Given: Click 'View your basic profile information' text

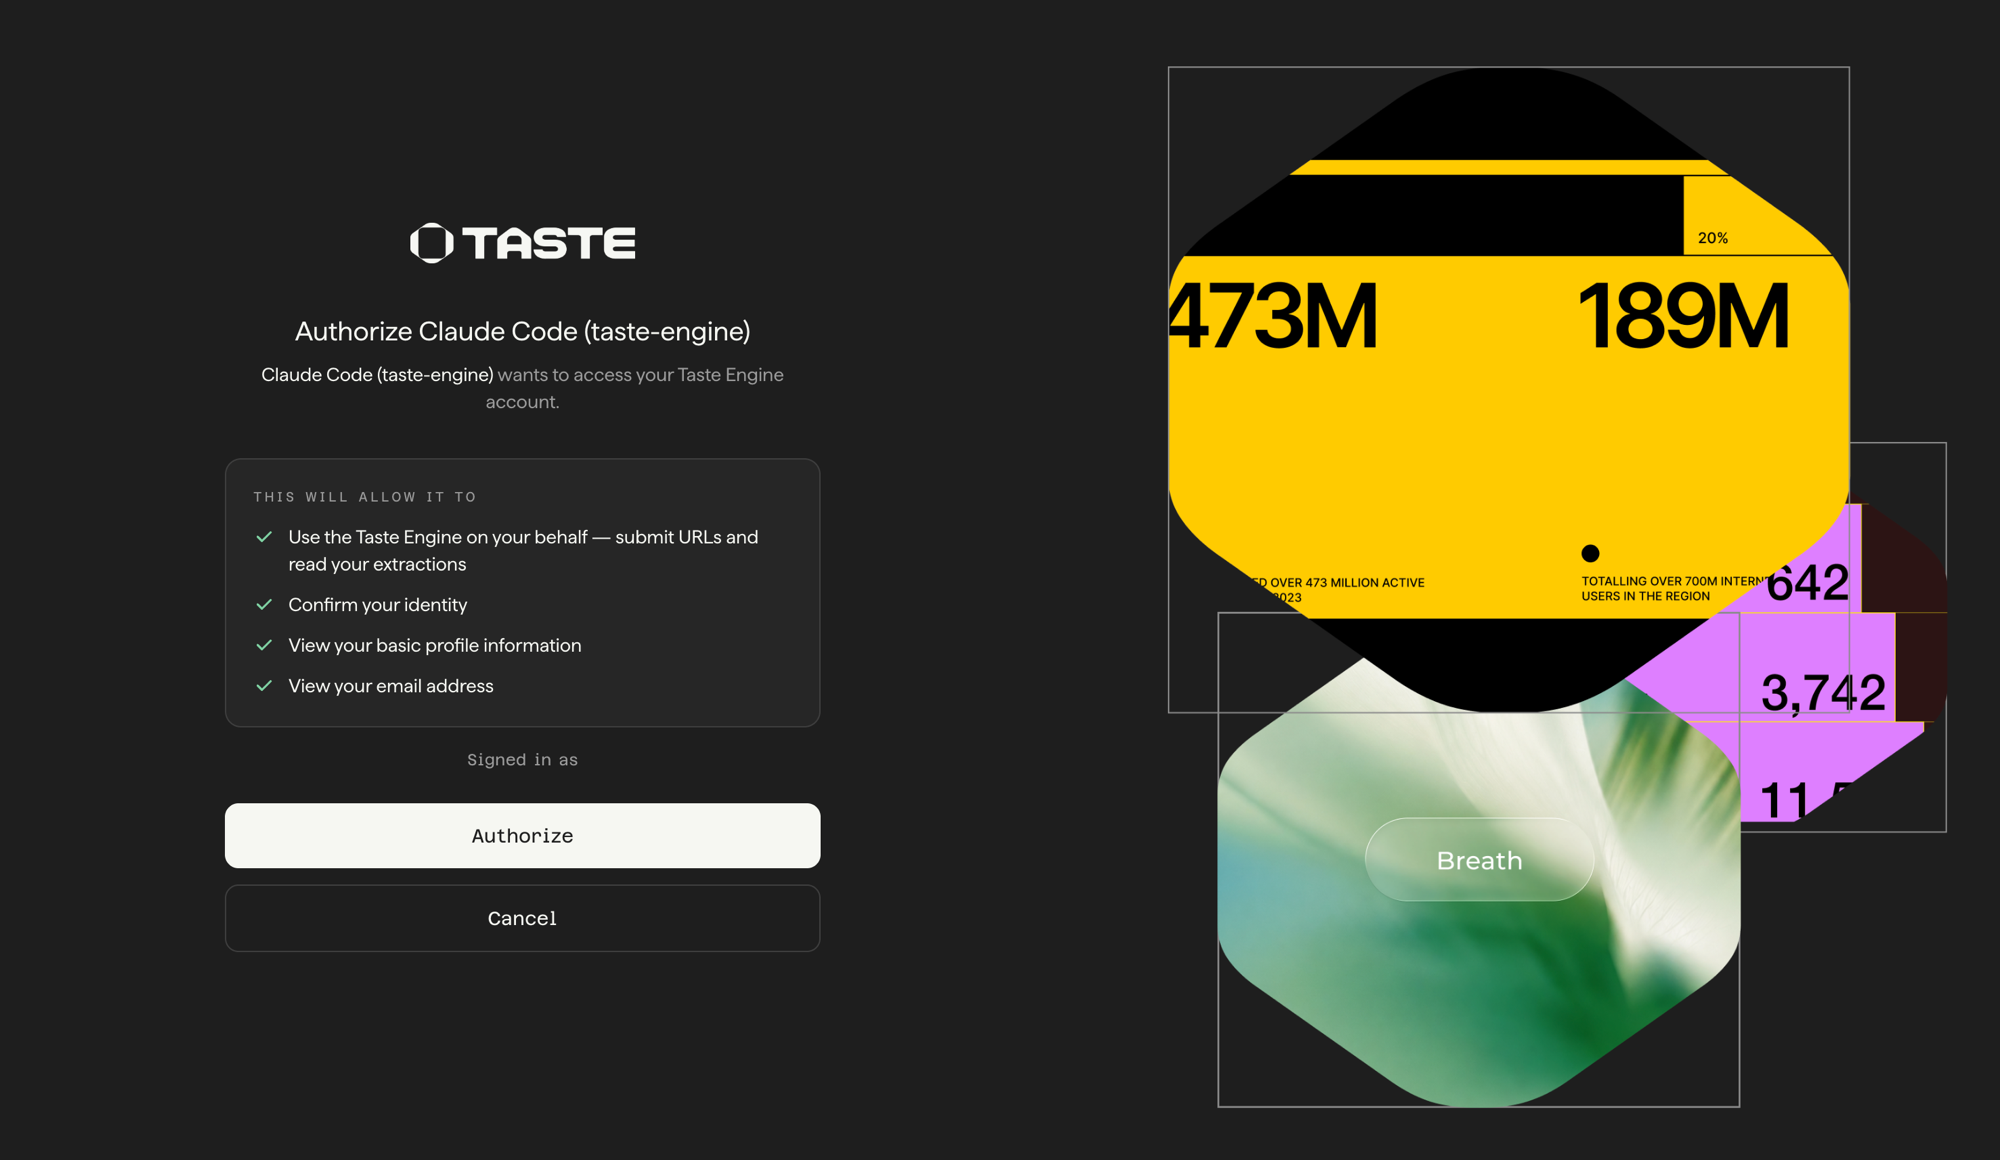Looking at the screenshot, I should (434, 645).
